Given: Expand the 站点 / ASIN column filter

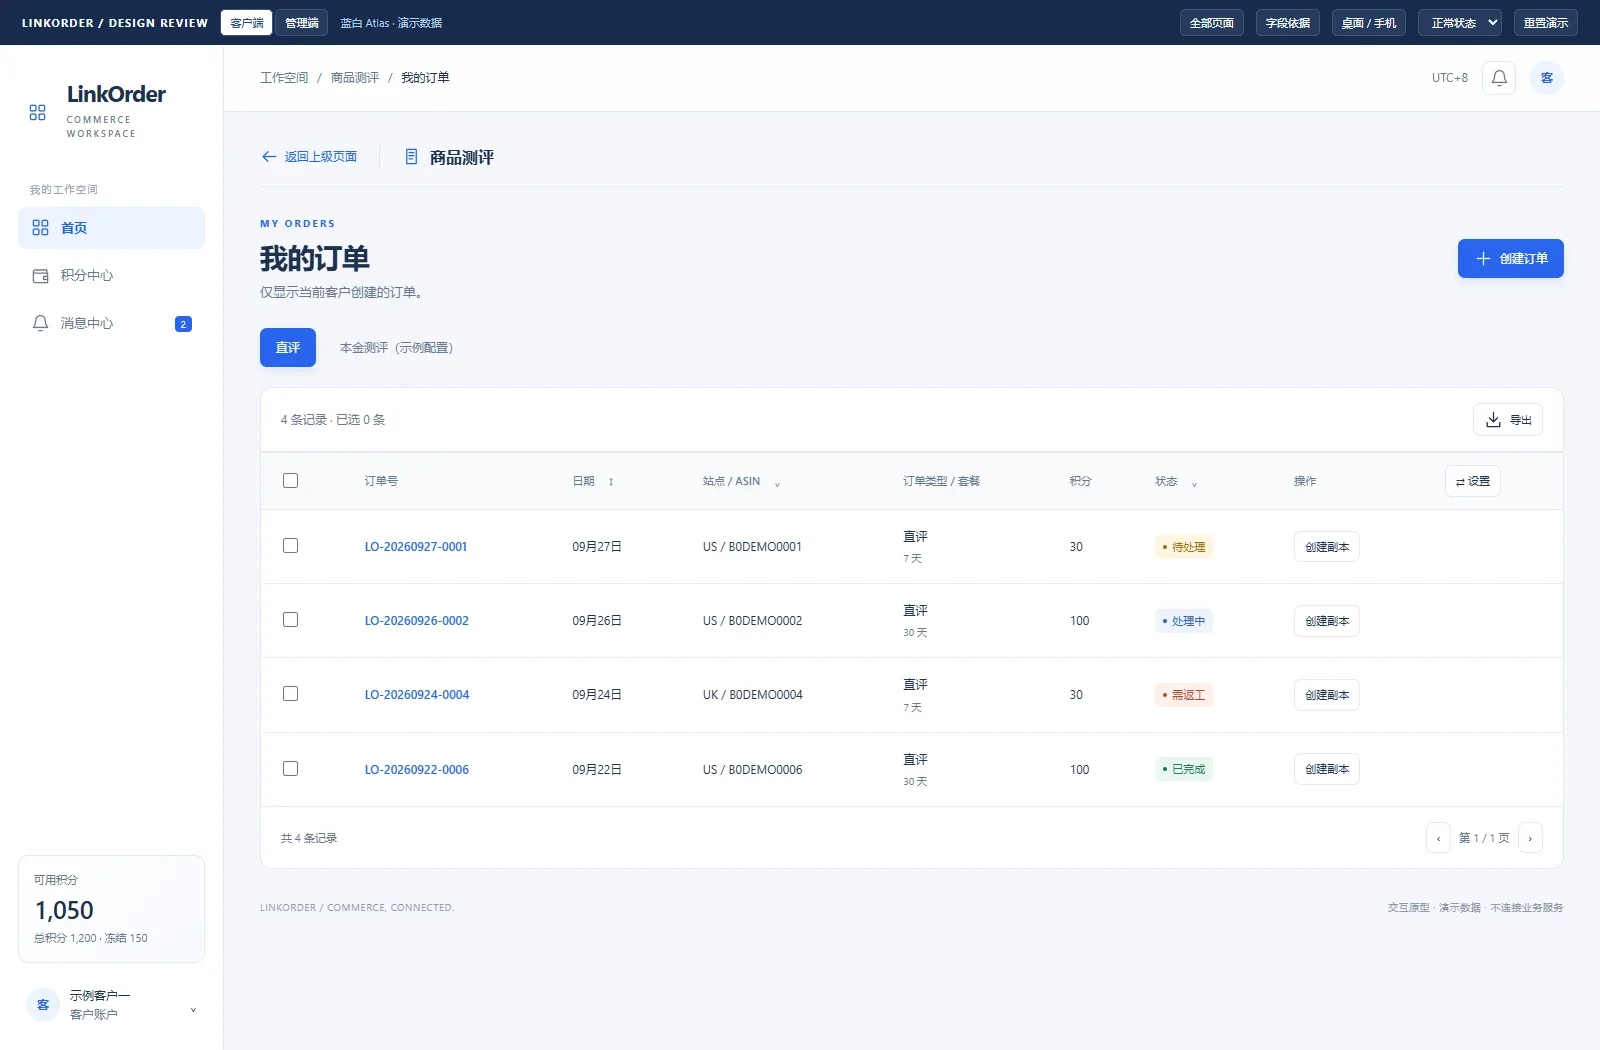Looking at the screenshot, I should click(x=777, y=484).
